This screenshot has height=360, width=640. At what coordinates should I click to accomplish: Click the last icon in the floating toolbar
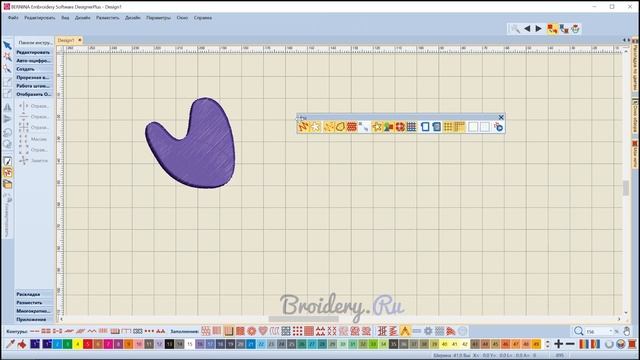click(498, 127)
